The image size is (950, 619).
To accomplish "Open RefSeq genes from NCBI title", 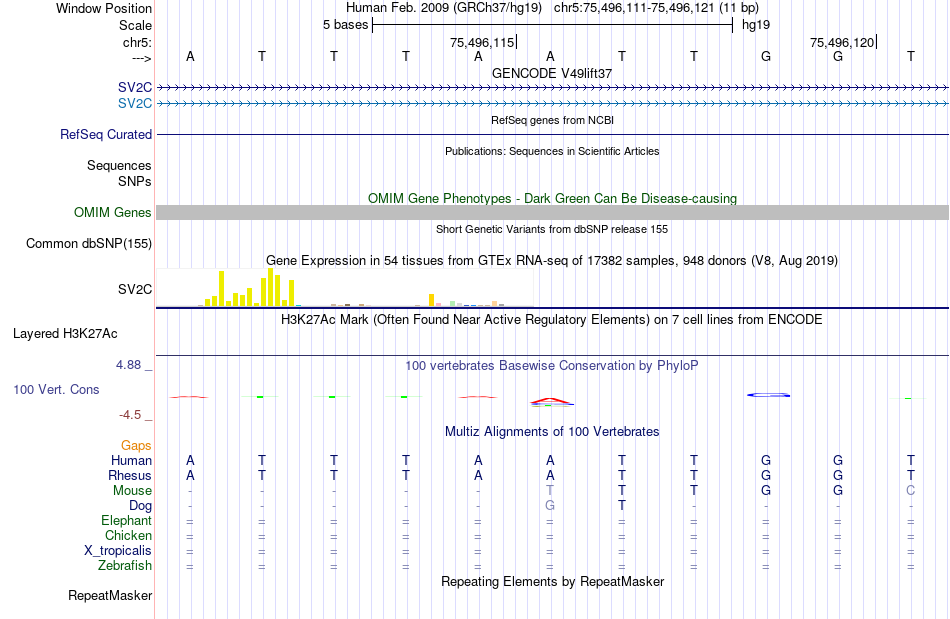I will coord(552,120).
